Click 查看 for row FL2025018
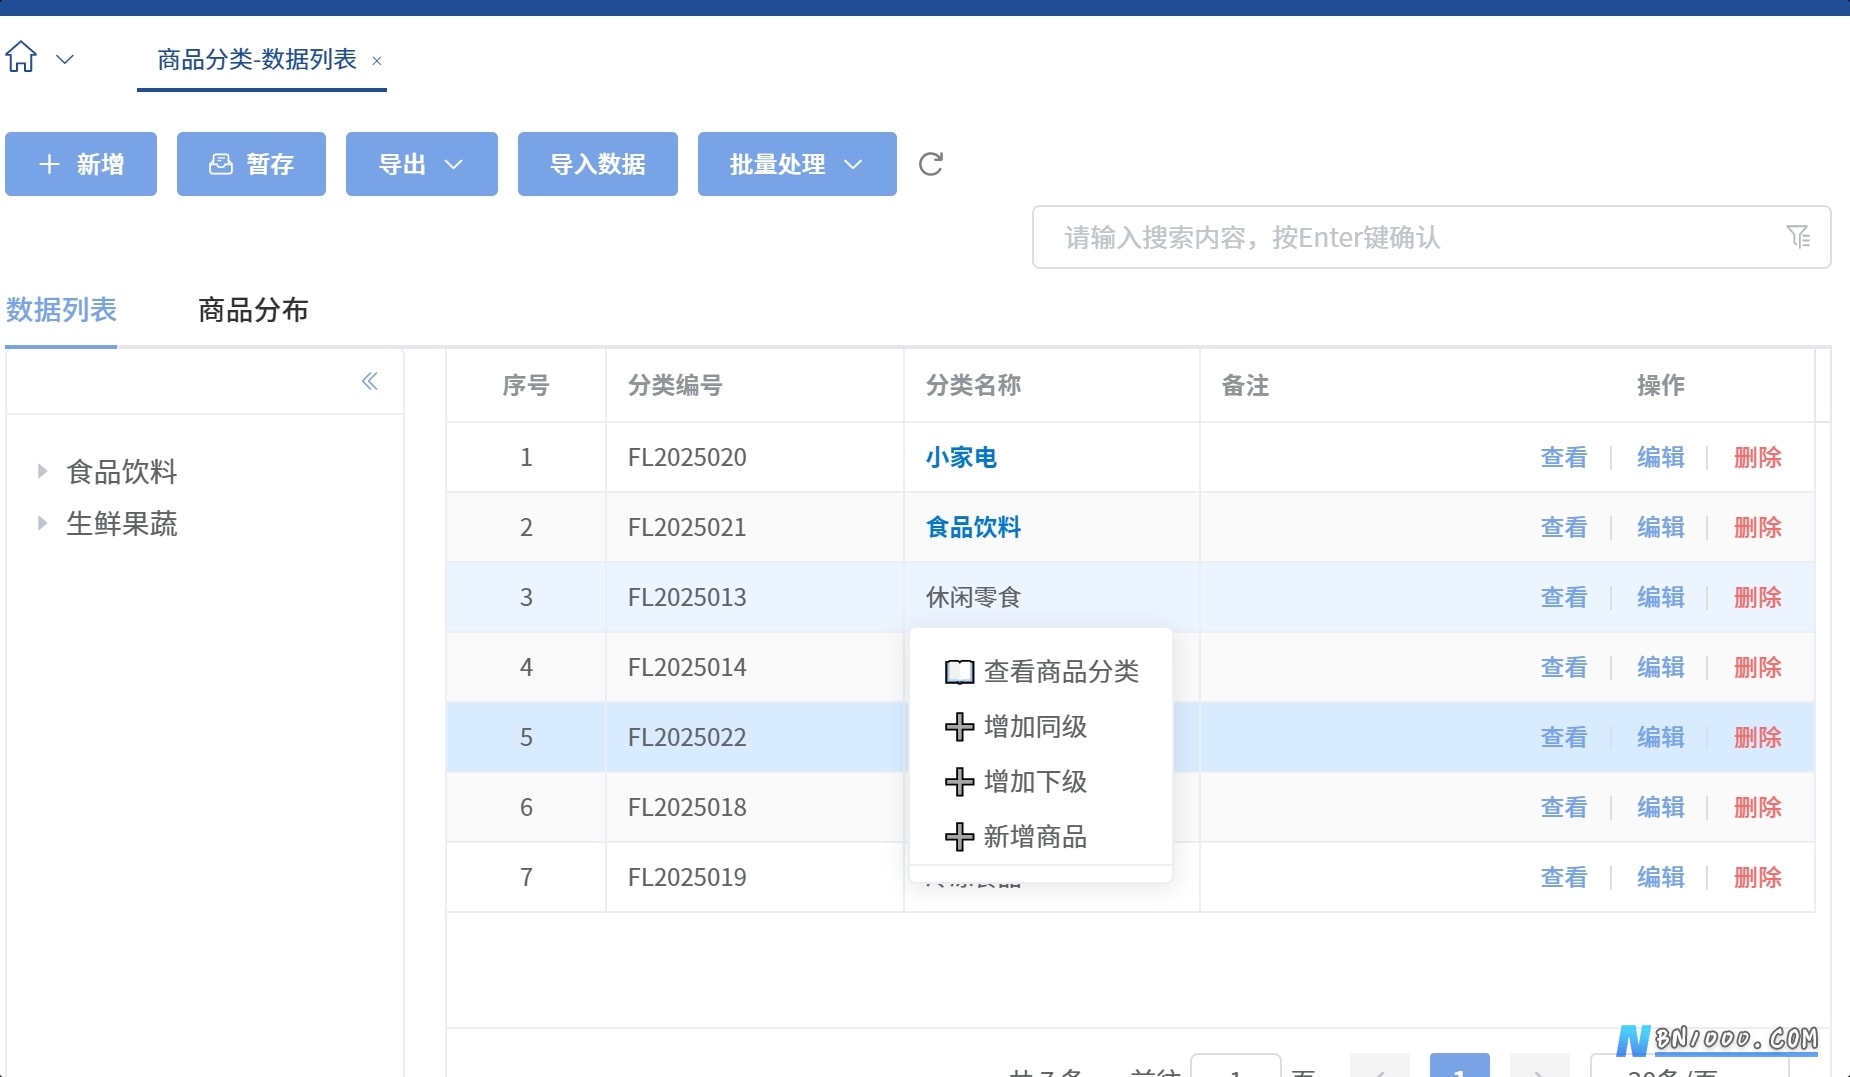This screenshot has height=1077, width=1850. [x=1564, y=807]
